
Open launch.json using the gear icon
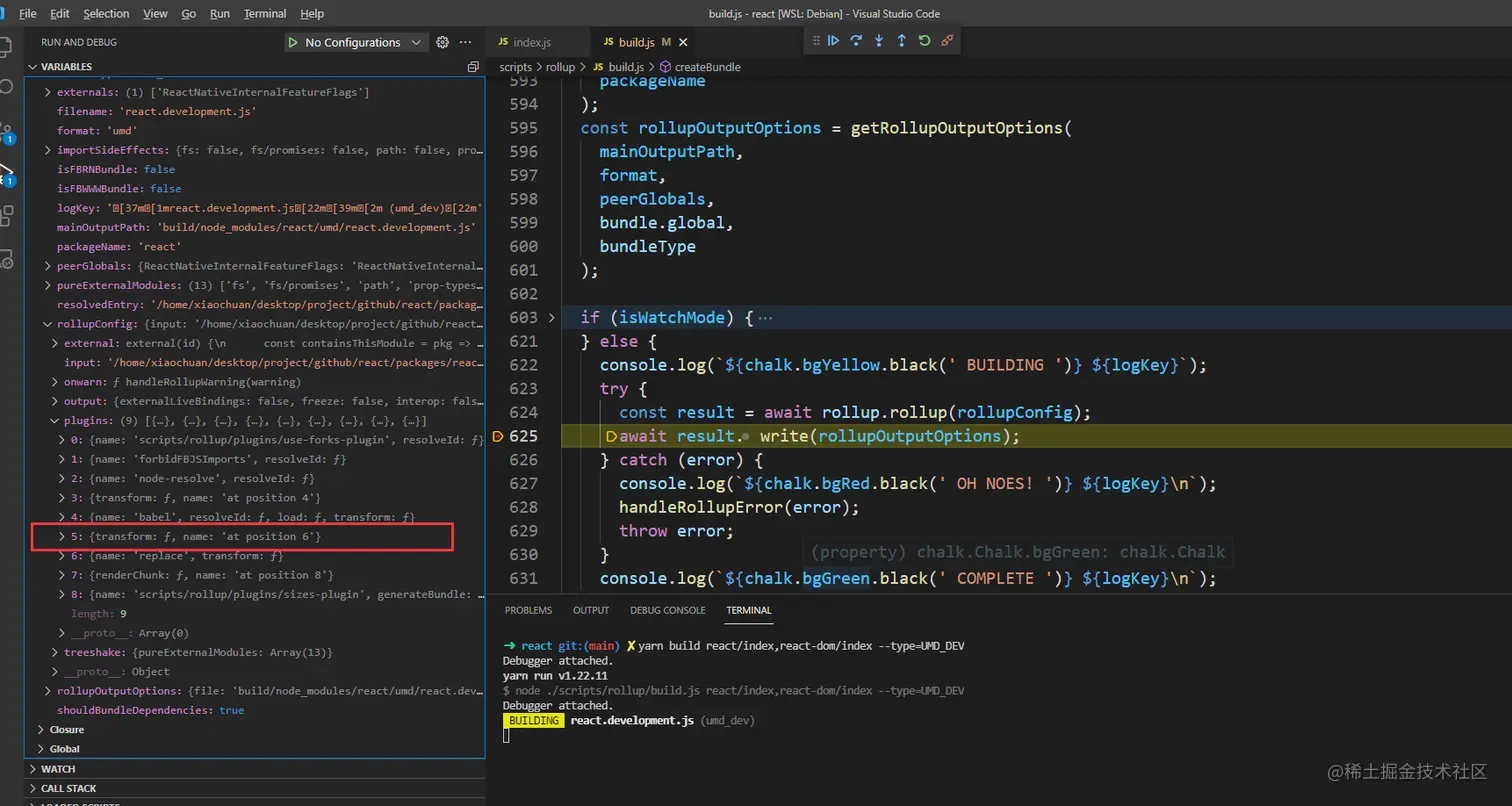click(x=442, y=42)
